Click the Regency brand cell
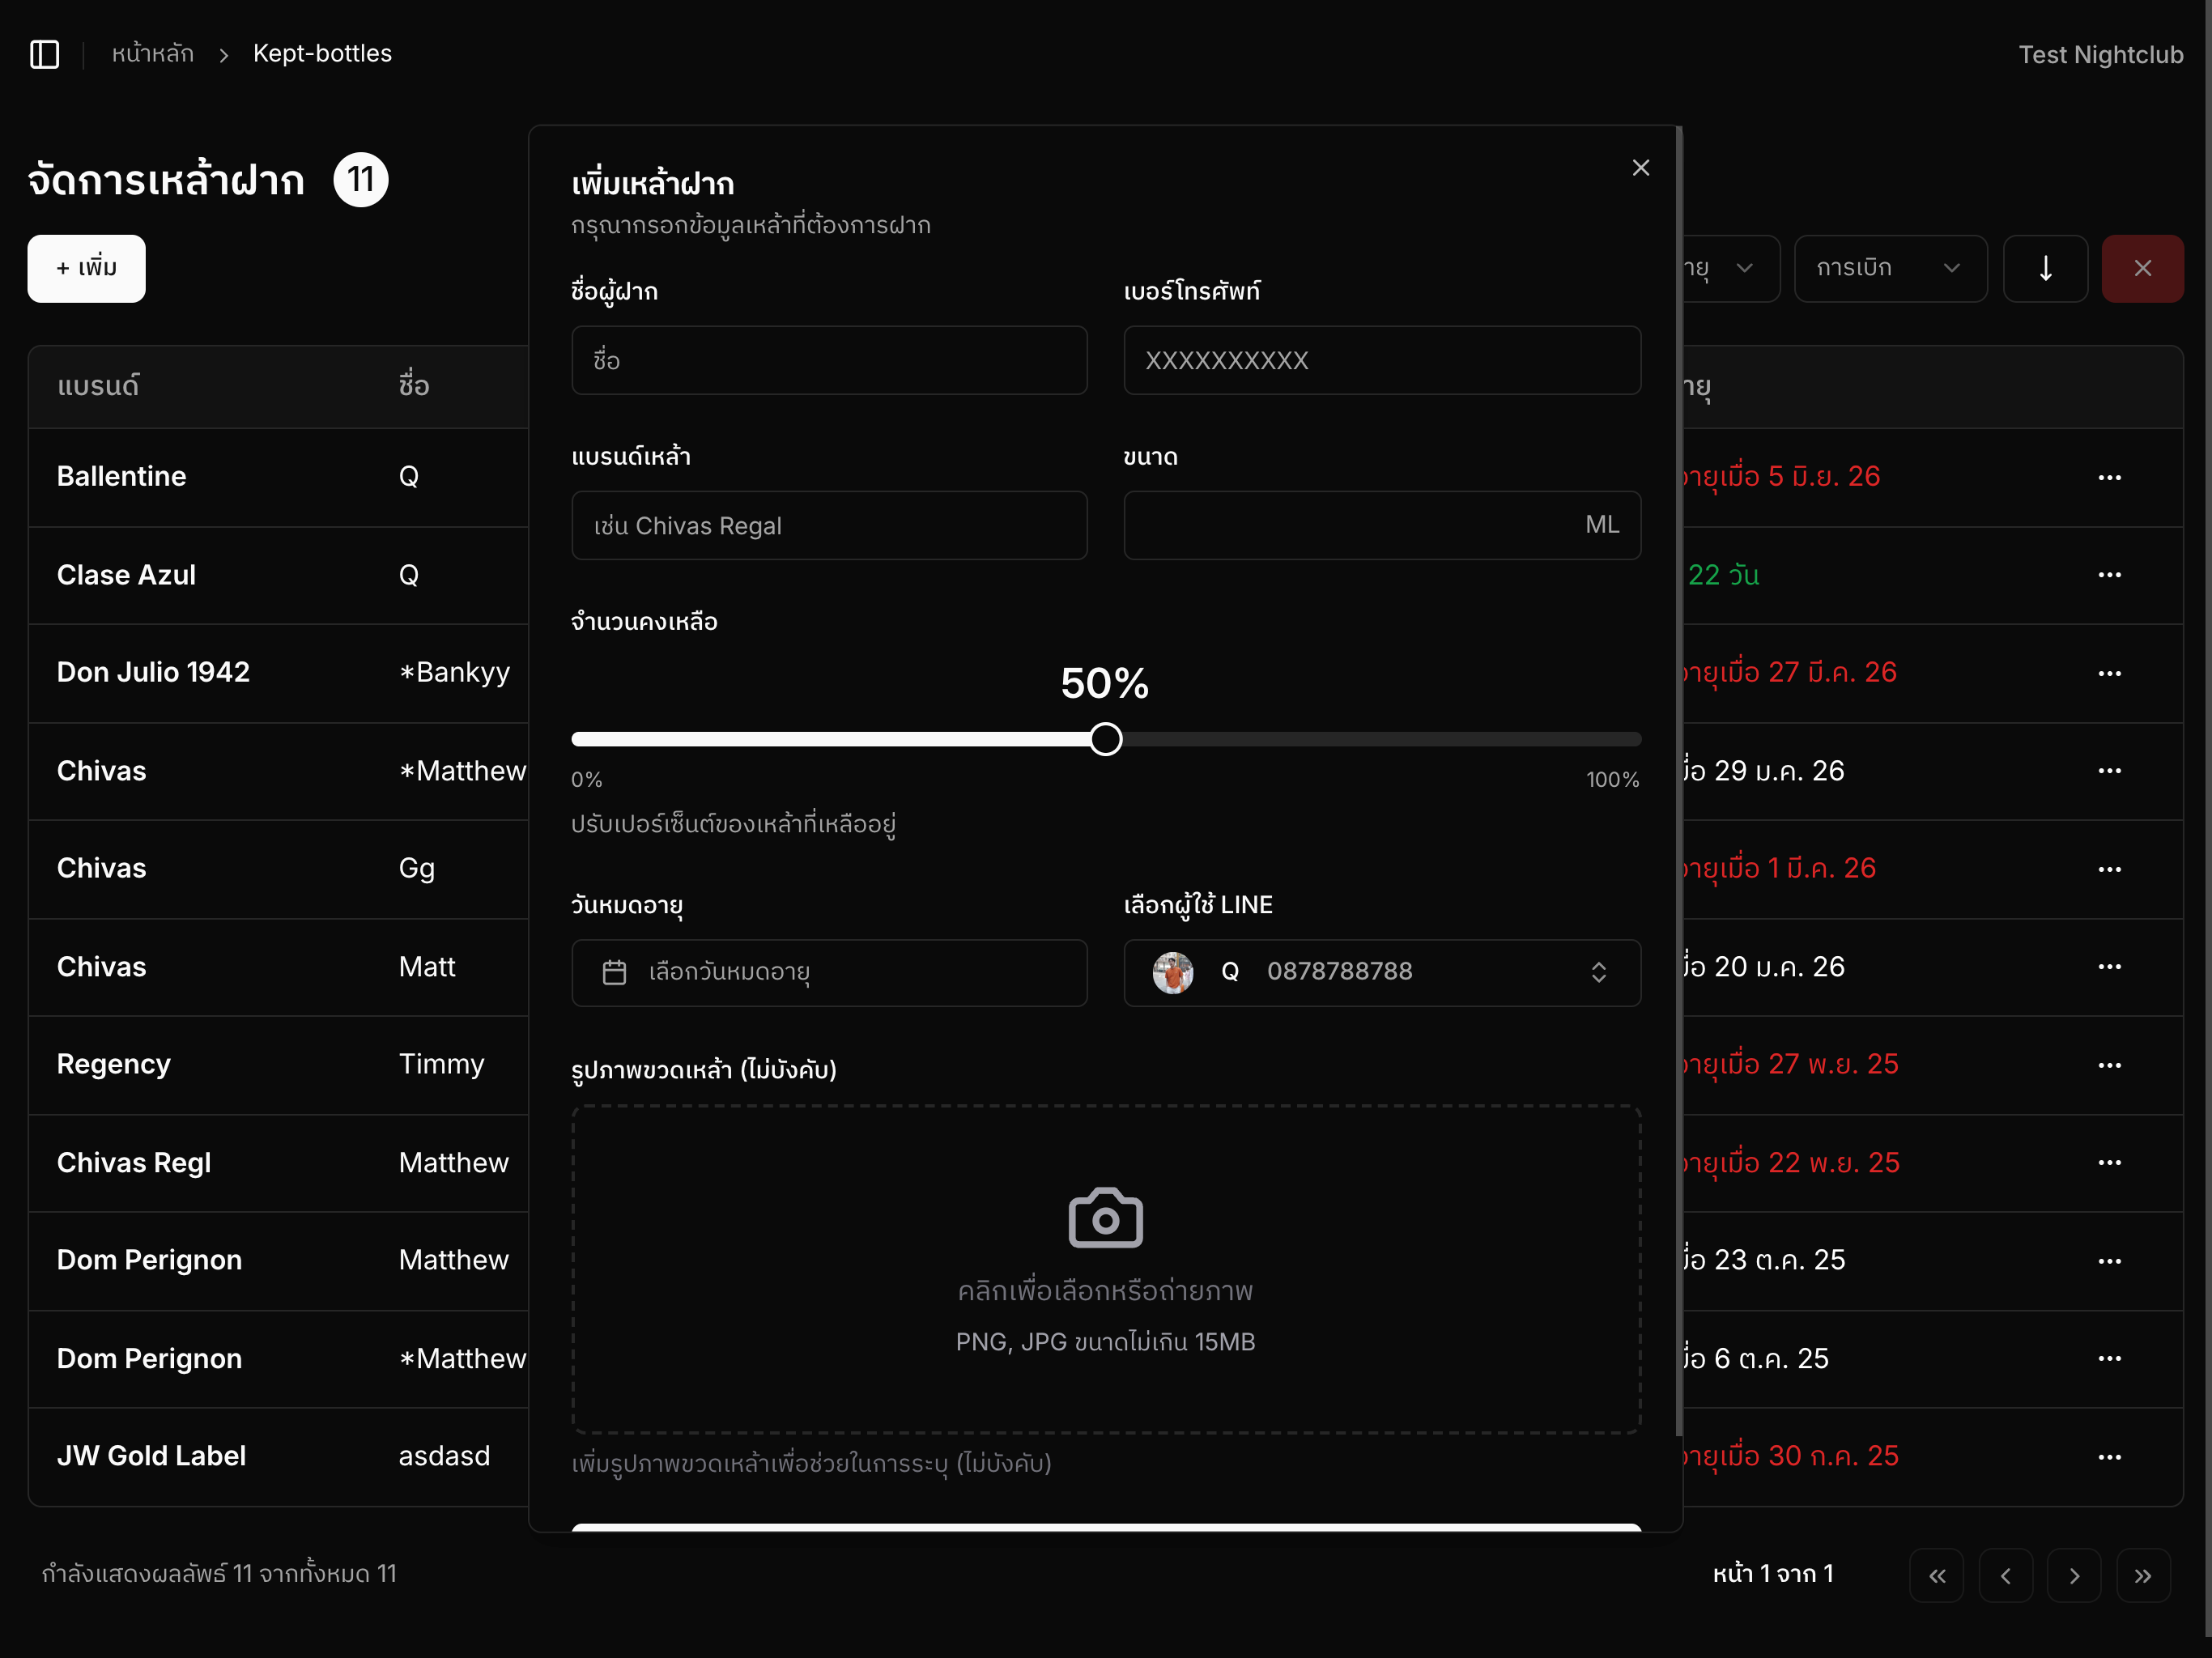The width and height of the screenshot is (2212, 1658). pyautogui.click(x=114, y=1064)
